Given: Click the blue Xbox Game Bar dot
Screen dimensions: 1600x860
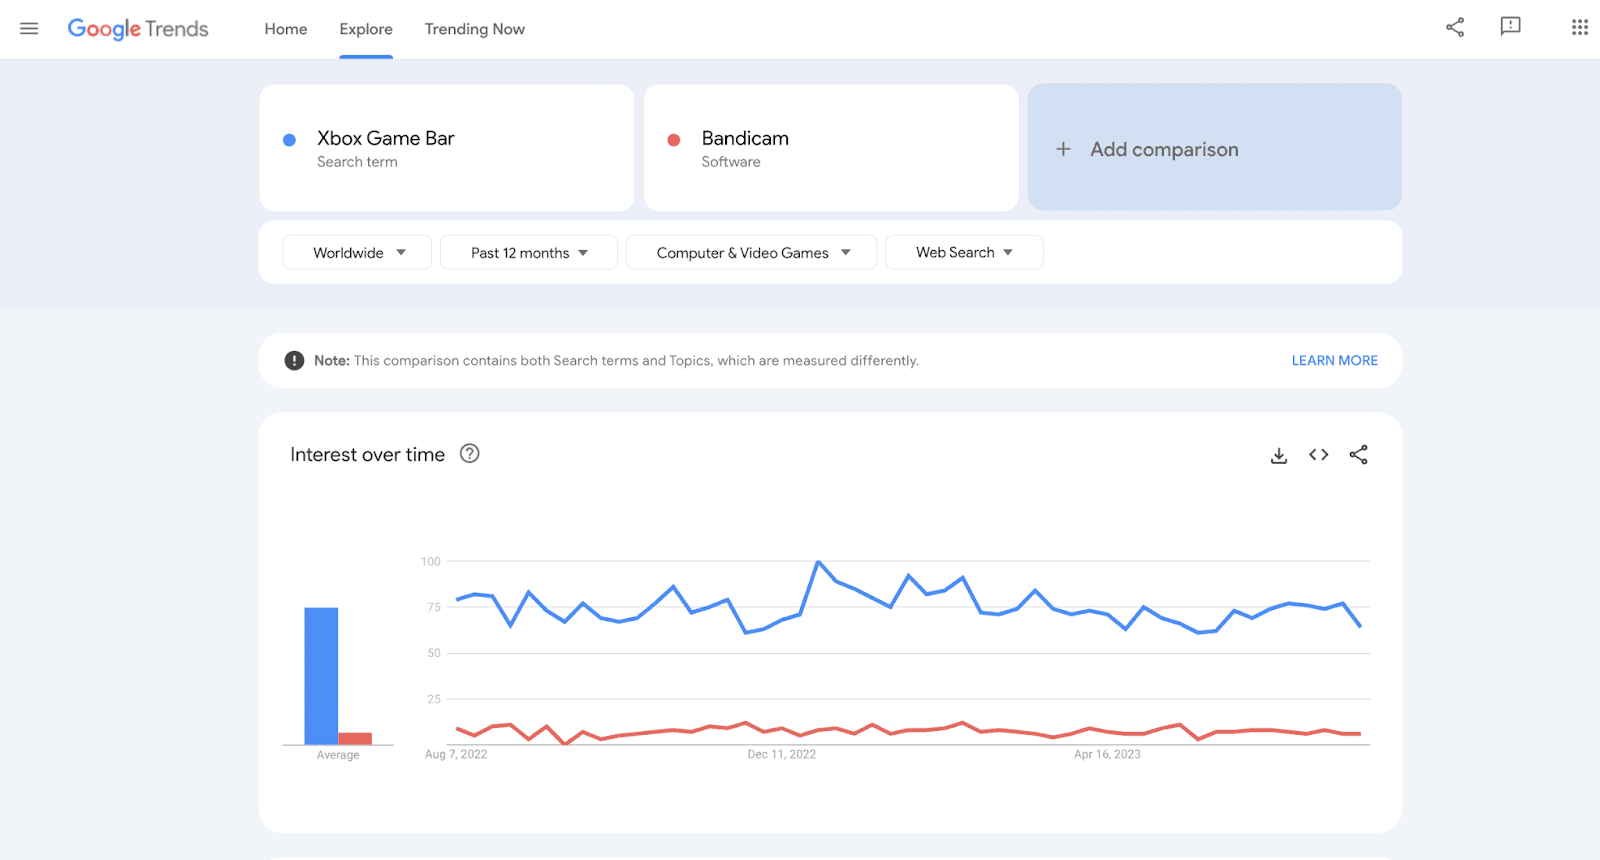Looking at the screenshot, I should 289,140.
